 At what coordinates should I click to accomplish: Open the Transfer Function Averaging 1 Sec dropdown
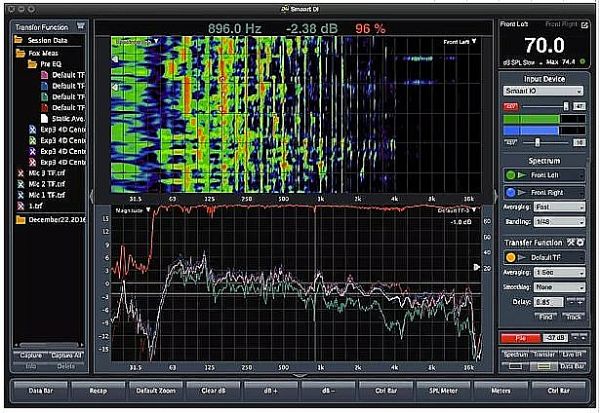[x=559, y=273]
